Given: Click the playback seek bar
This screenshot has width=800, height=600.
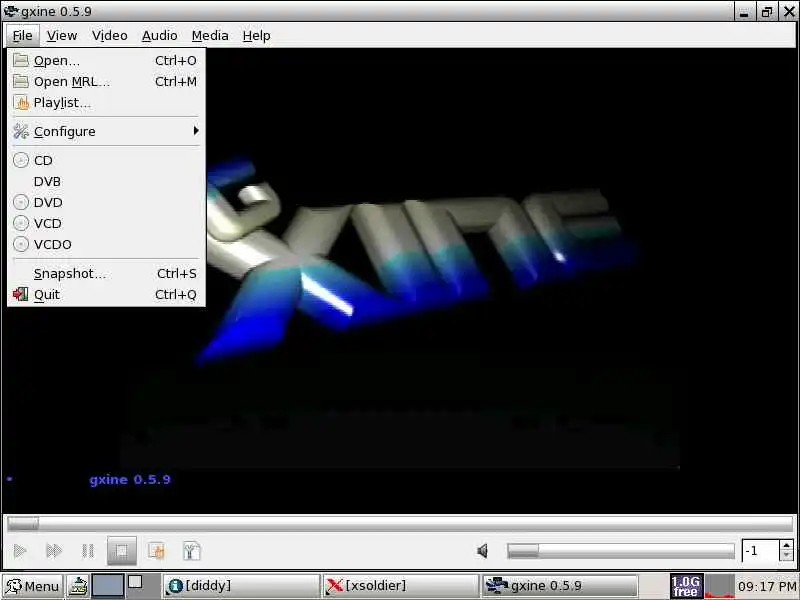Looking at the screenshot, I should coord(400,523).
